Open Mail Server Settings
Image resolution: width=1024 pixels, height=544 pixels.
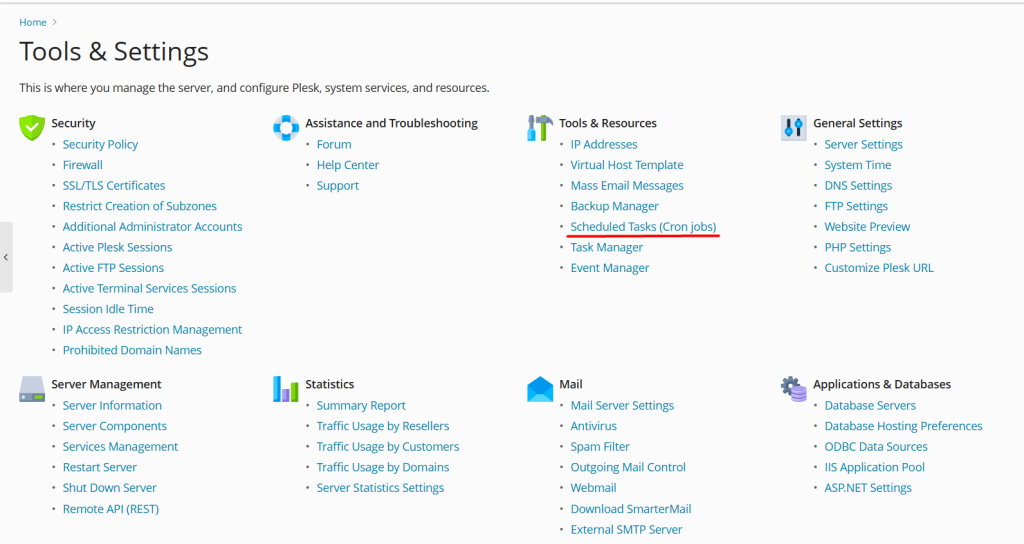point(622,406)
